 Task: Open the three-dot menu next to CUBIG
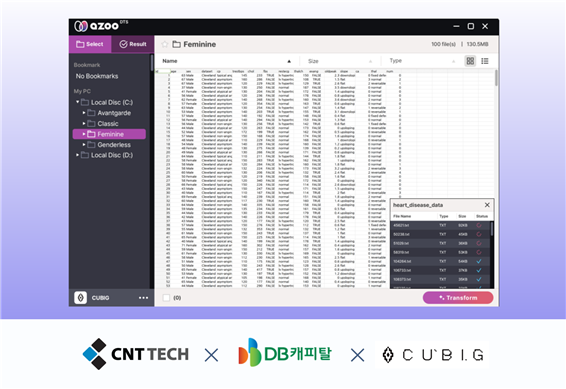(143, 298)
